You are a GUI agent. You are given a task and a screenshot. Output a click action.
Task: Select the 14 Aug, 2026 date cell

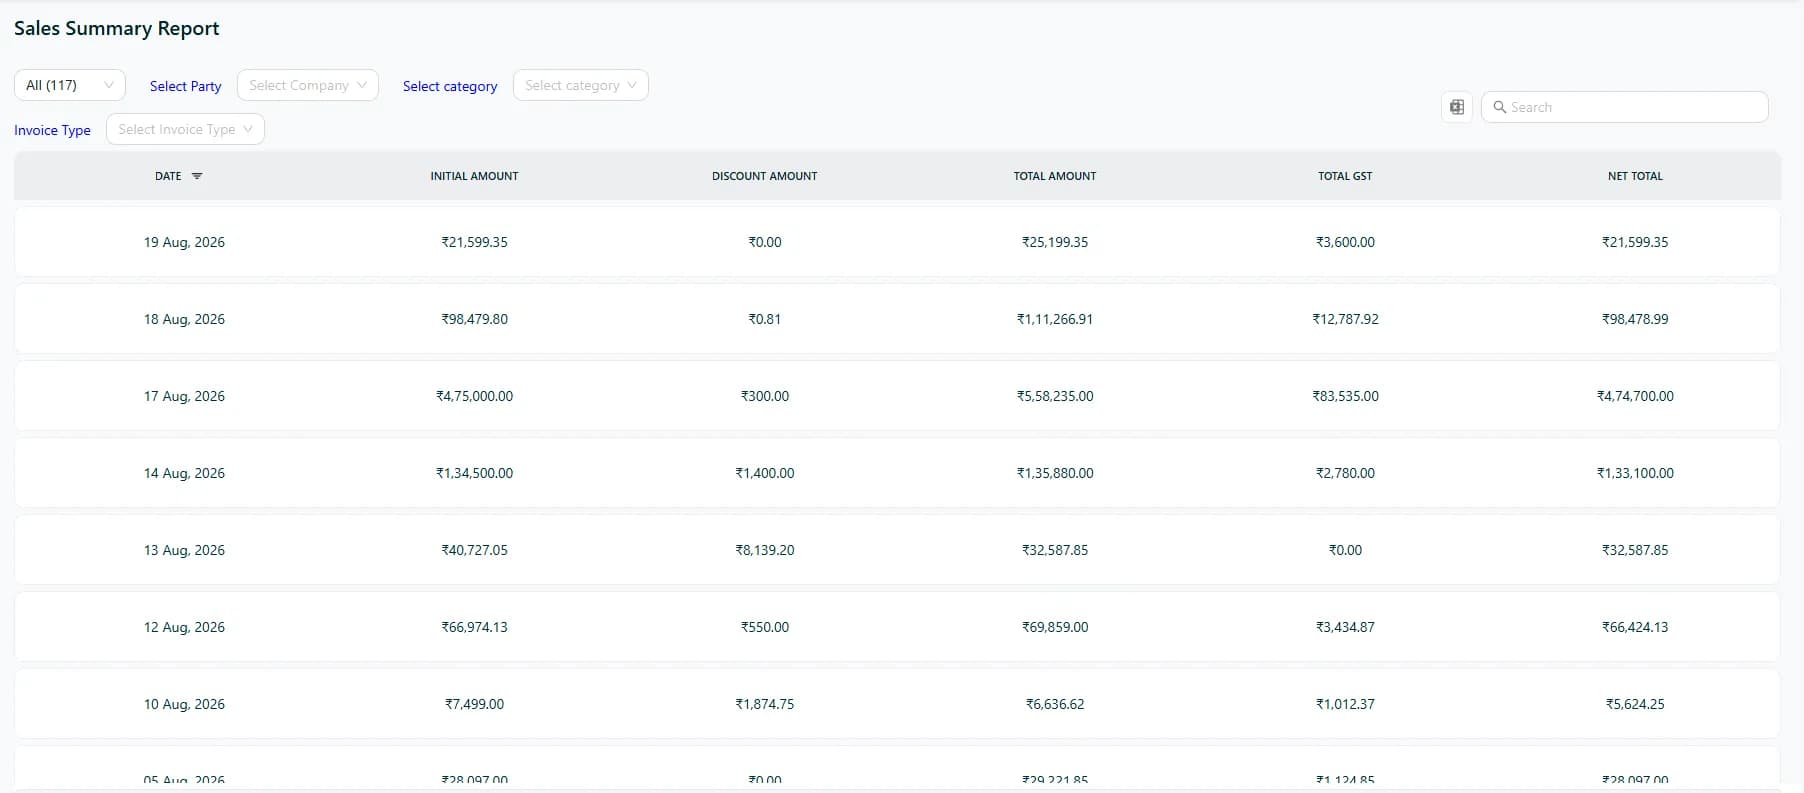[x=184, y=473]
